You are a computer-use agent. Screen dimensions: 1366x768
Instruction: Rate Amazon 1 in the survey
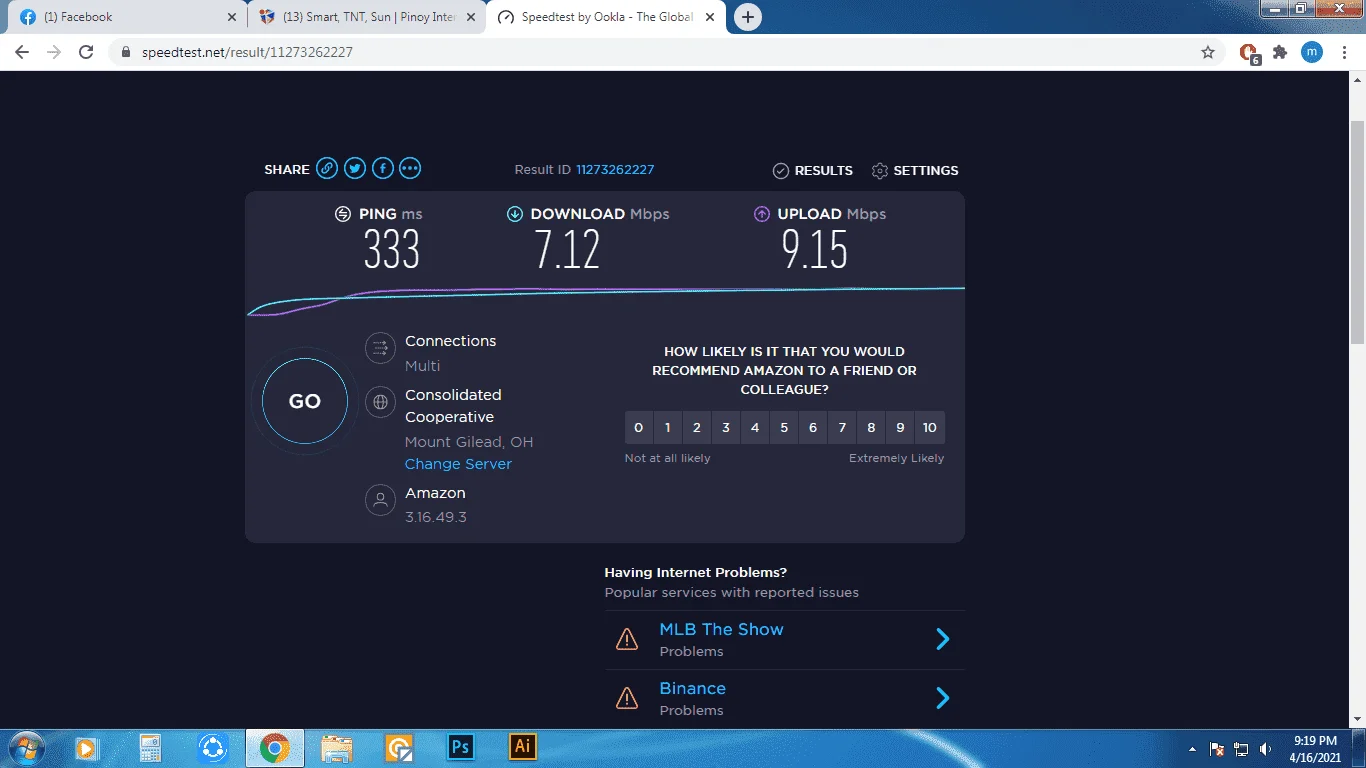point(668,427)
